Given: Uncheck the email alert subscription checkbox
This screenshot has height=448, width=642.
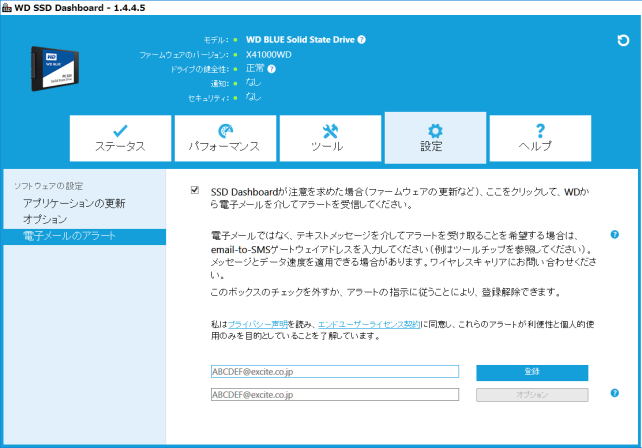Looking at the screenshot, I should pos(195,190).
